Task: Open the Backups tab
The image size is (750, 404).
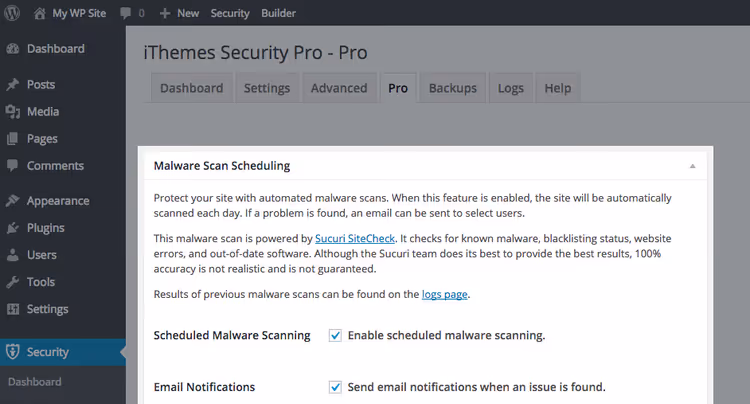Action: tap(453, 88)
